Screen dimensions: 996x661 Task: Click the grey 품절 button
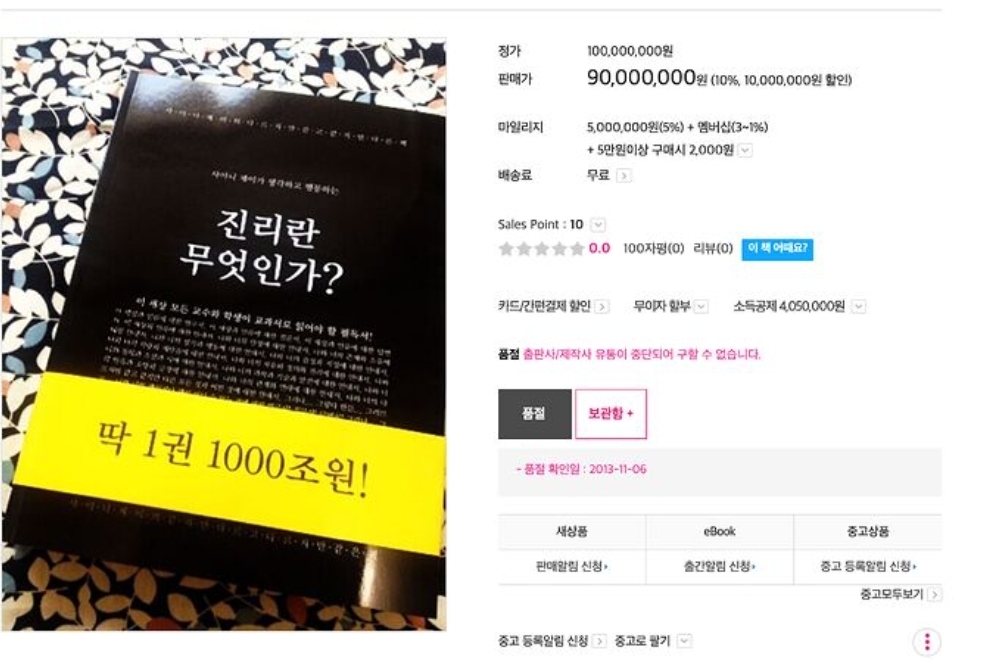(534, 414)
